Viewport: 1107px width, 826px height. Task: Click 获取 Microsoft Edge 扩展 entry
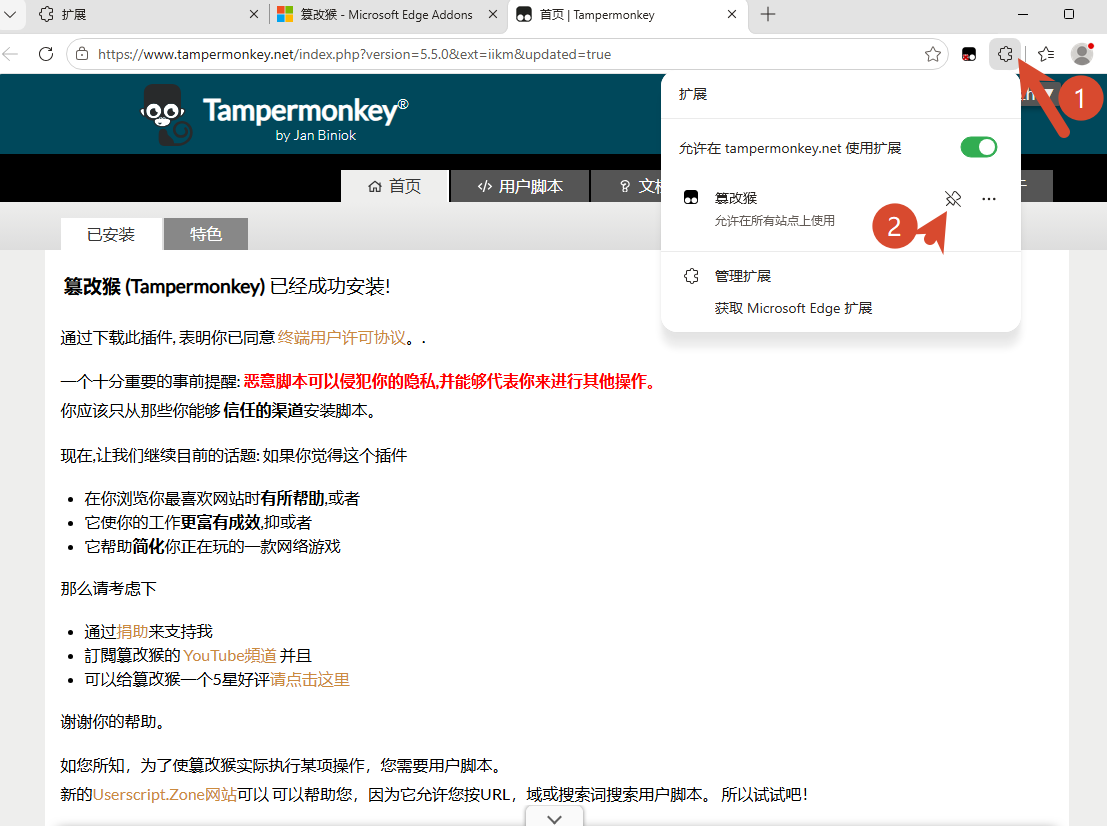(x=793, y=309)
